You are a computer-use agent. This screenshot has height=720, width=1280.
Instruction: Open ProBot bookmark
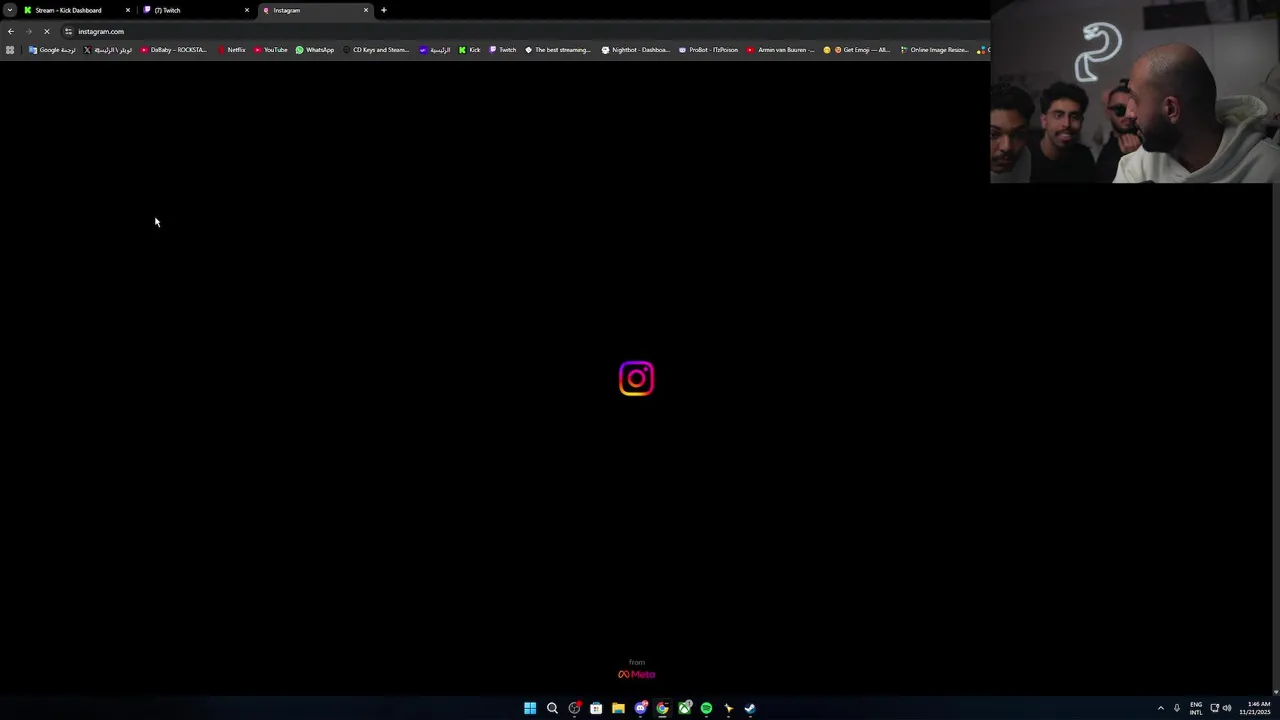708,50
